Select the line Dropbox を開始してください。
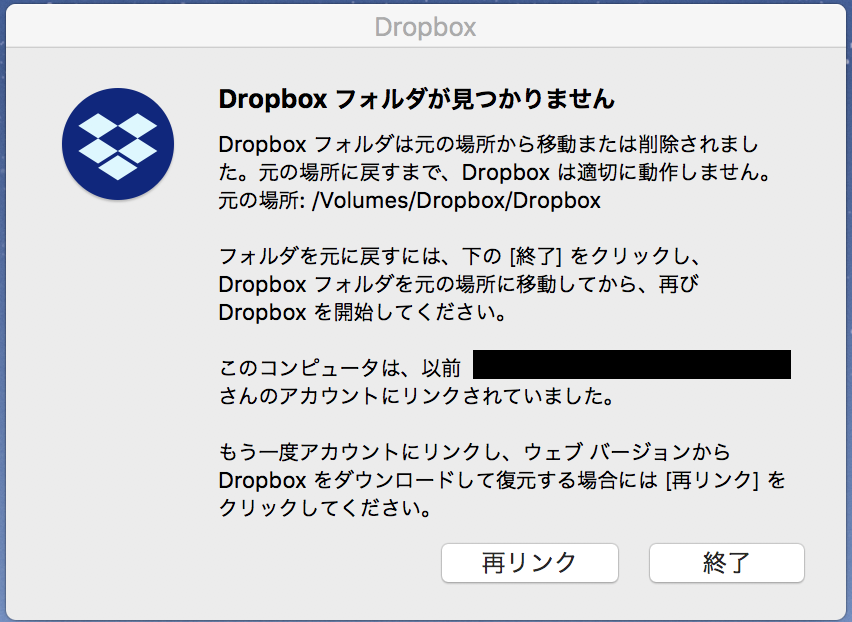 click(x=363, y=312)
